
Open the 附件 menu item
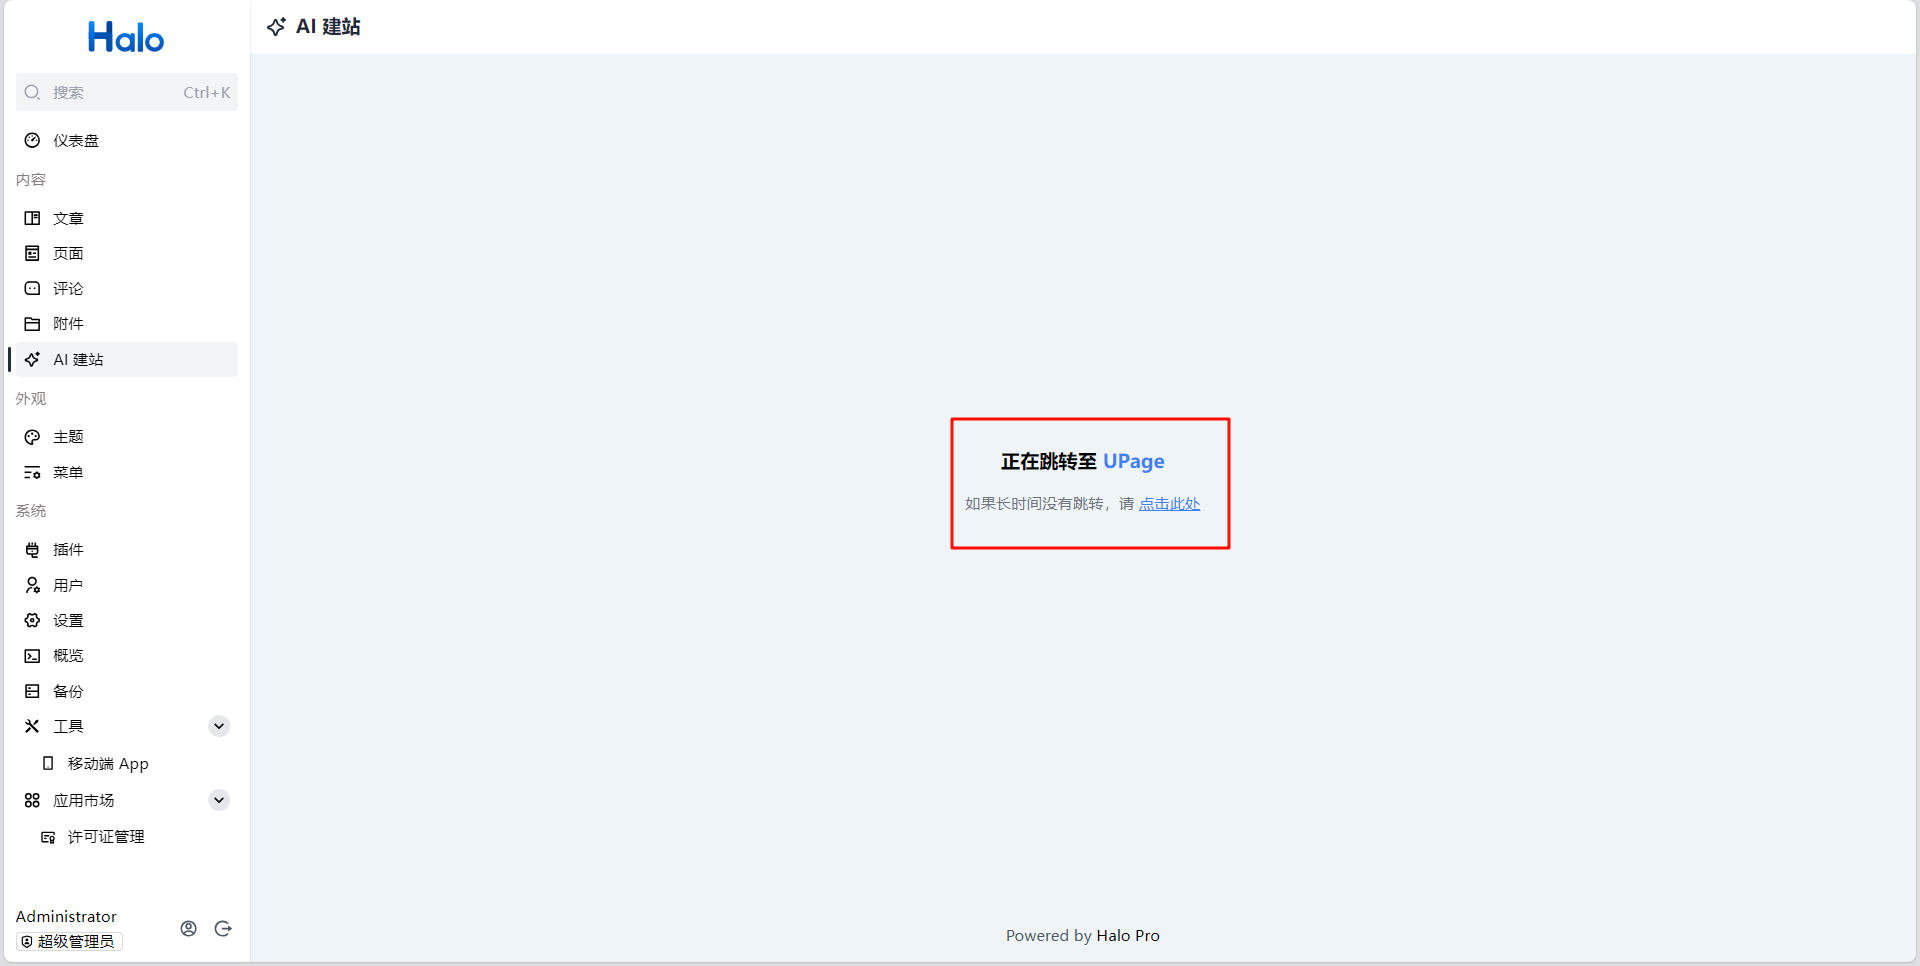(x=127, y=324)
